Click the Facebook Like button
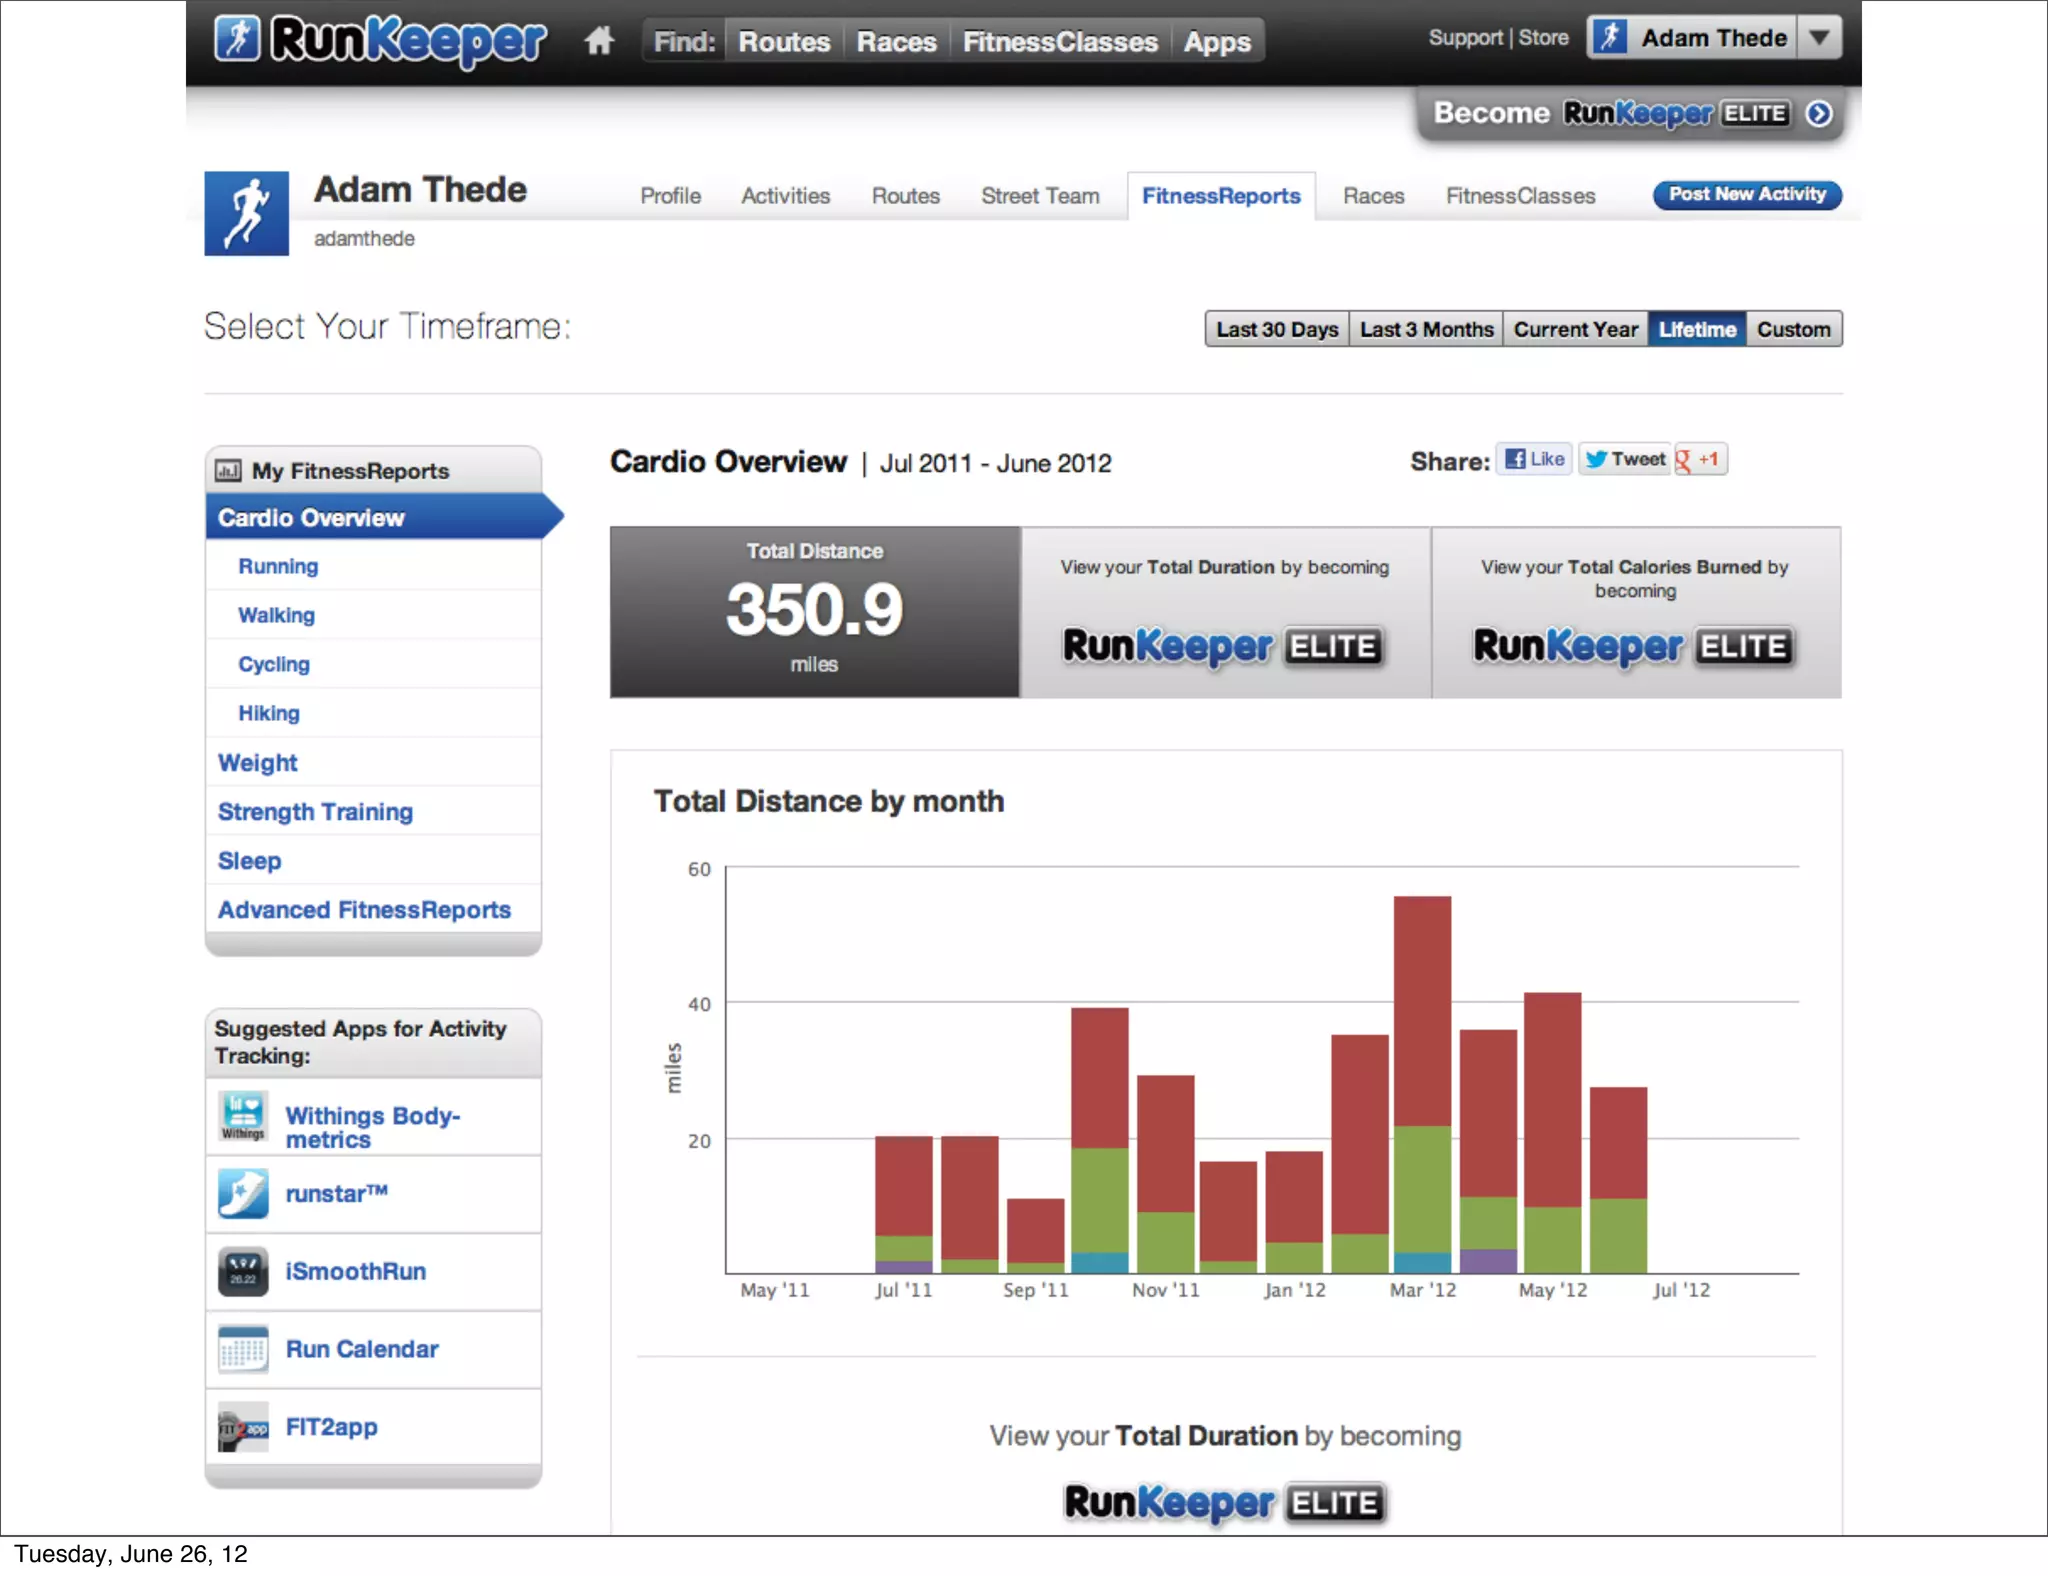The height and width of the screenshot is (1576, 2048). [1535, 459]
